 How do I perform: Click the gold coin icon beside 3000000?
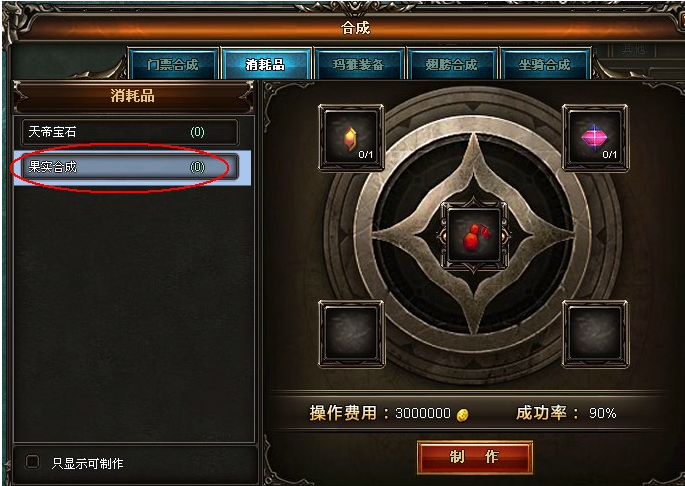462,414
